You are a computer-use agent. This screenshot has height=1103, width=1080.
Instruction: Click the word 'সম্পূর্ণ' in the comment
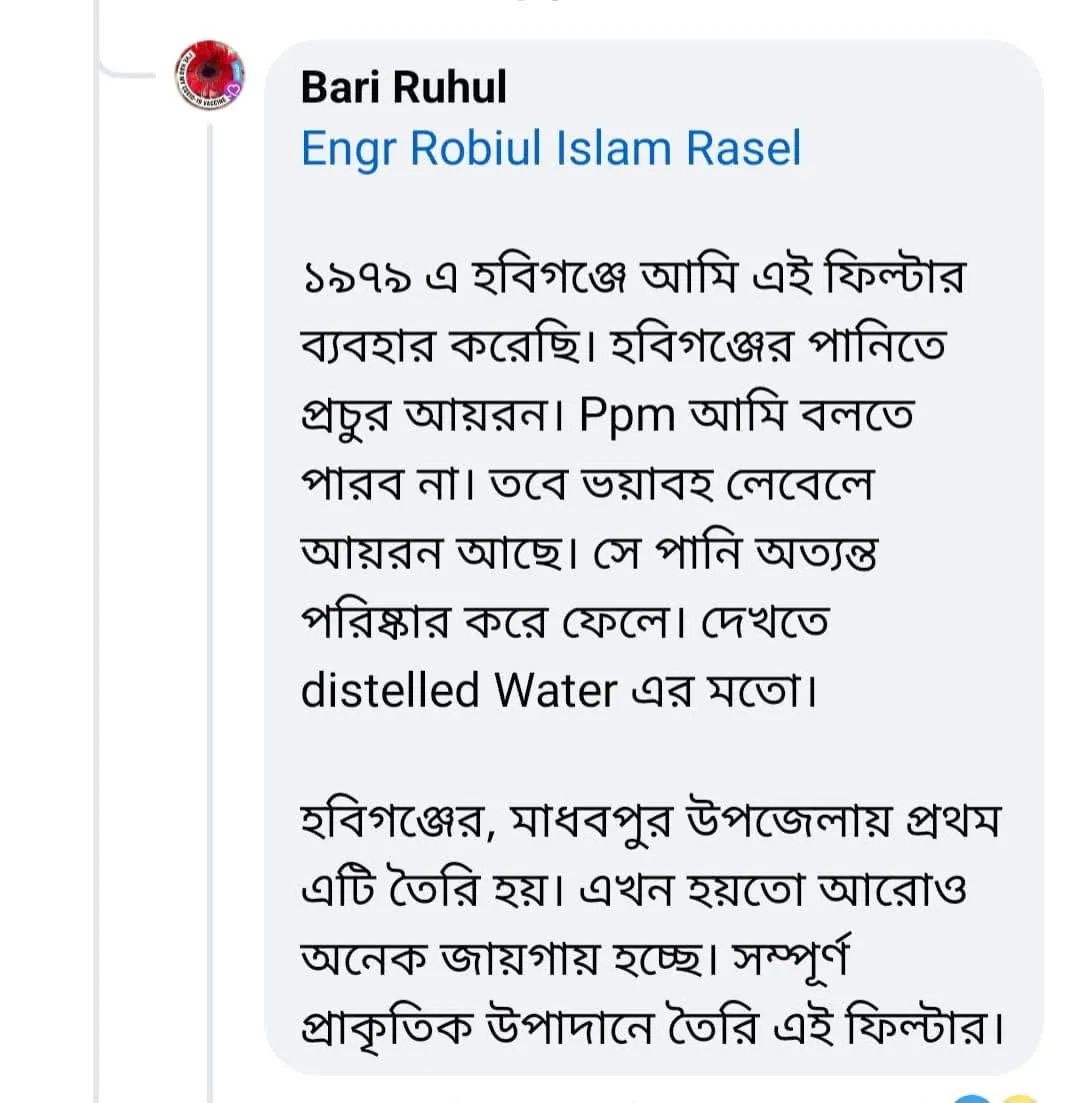coord(792,957)
